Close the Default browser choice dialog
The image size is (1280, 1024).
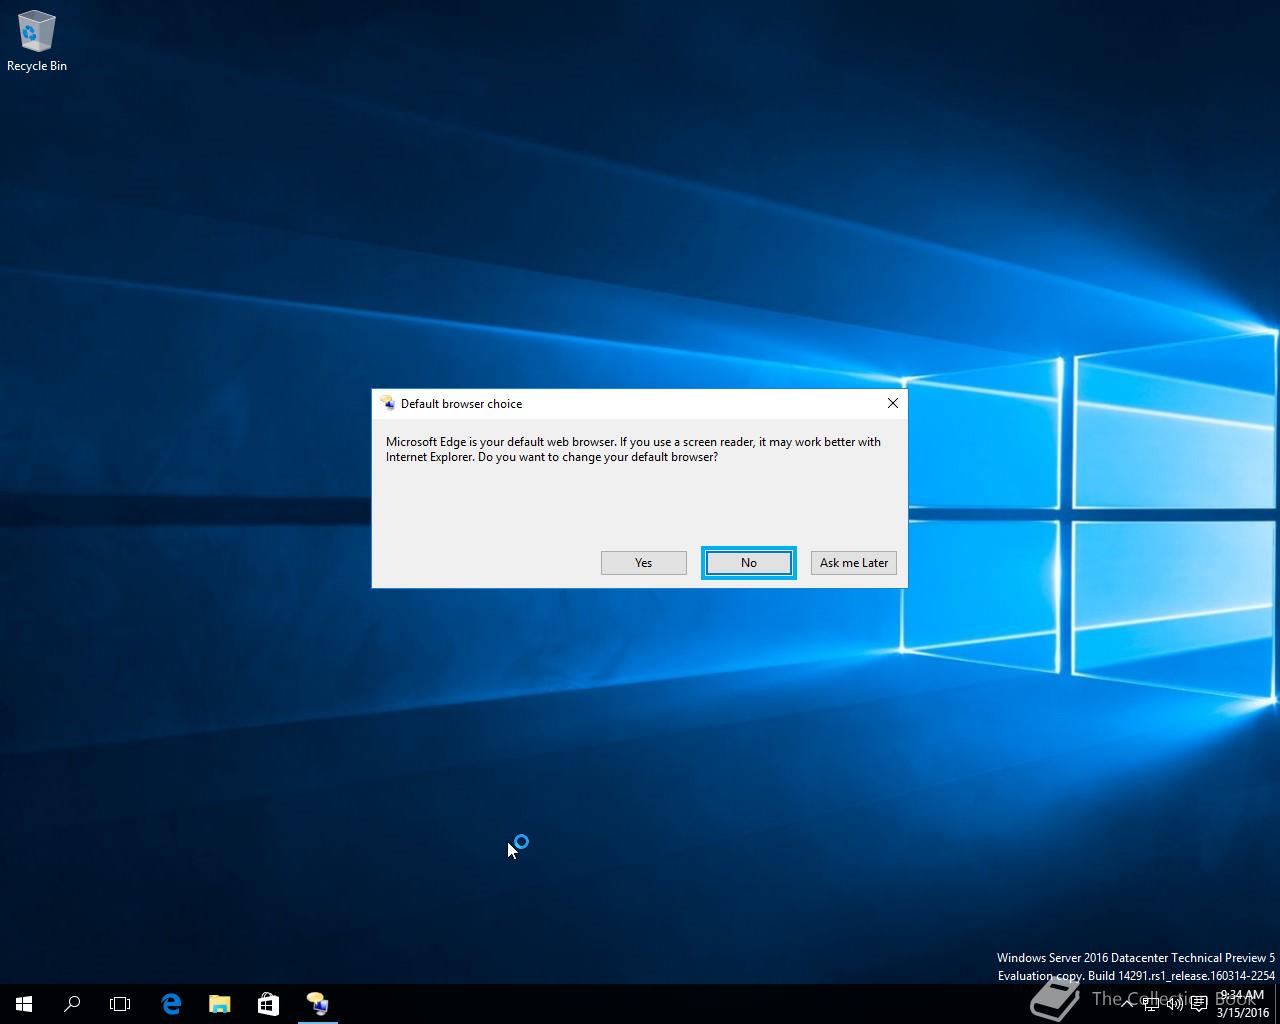[x=893, y=403]
